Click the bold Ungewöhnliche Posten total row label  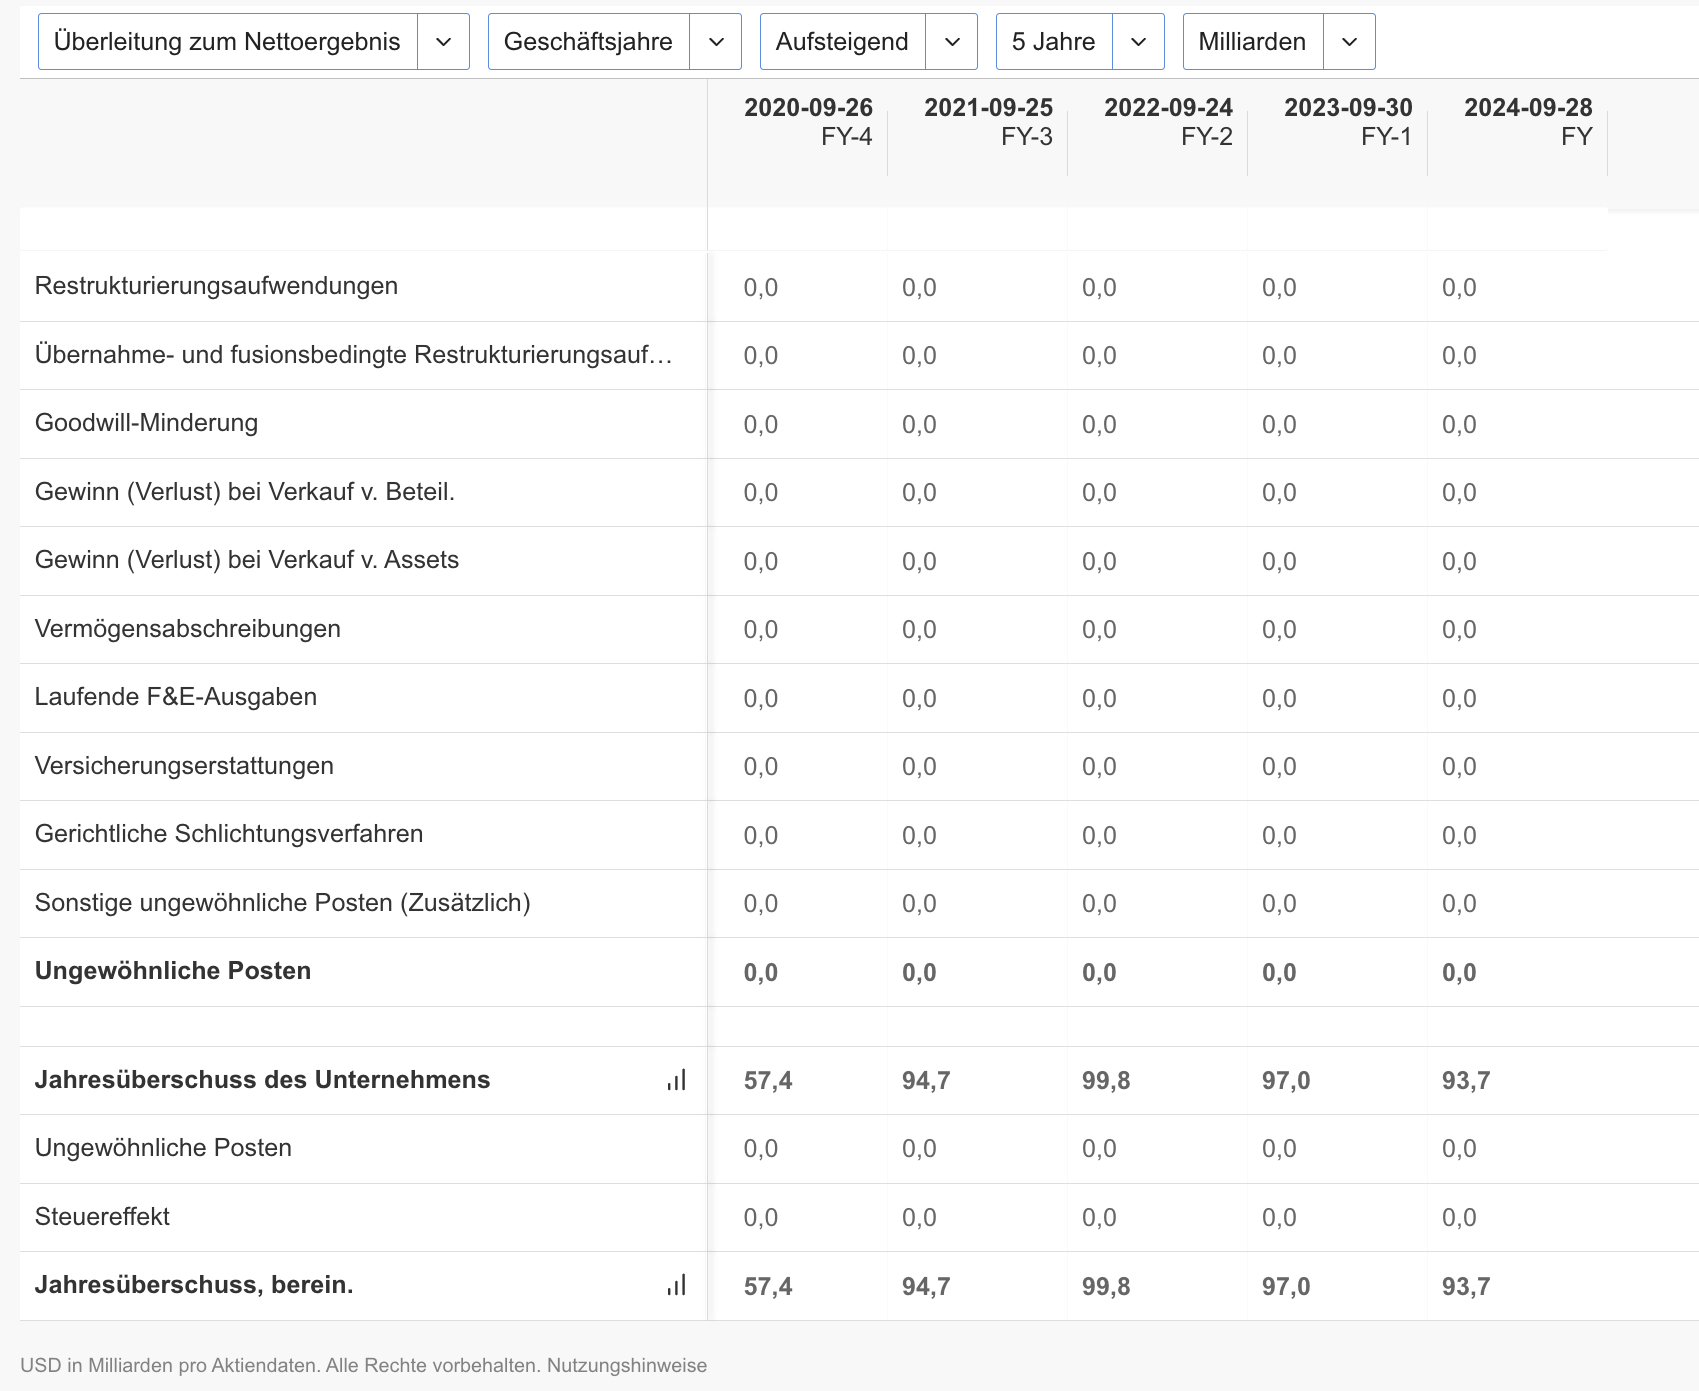click(173, 971)
